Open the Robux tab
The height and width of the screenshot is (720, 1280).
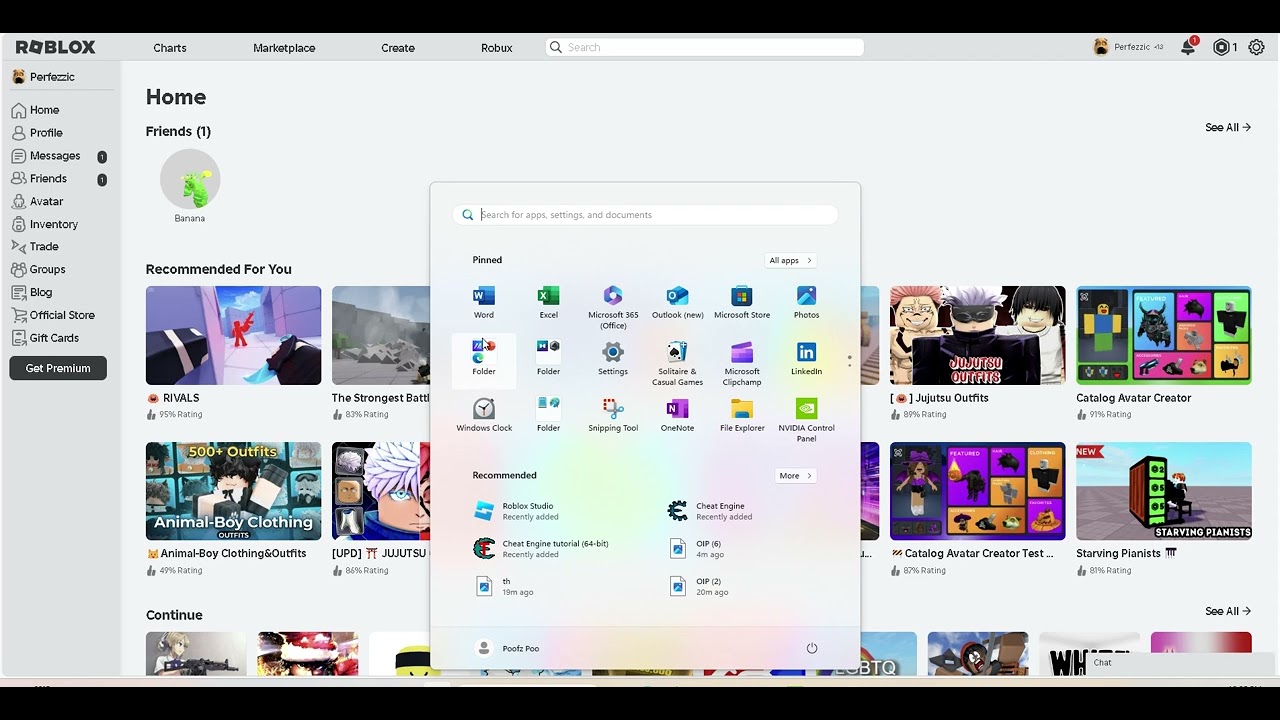(x=497, y=48)
